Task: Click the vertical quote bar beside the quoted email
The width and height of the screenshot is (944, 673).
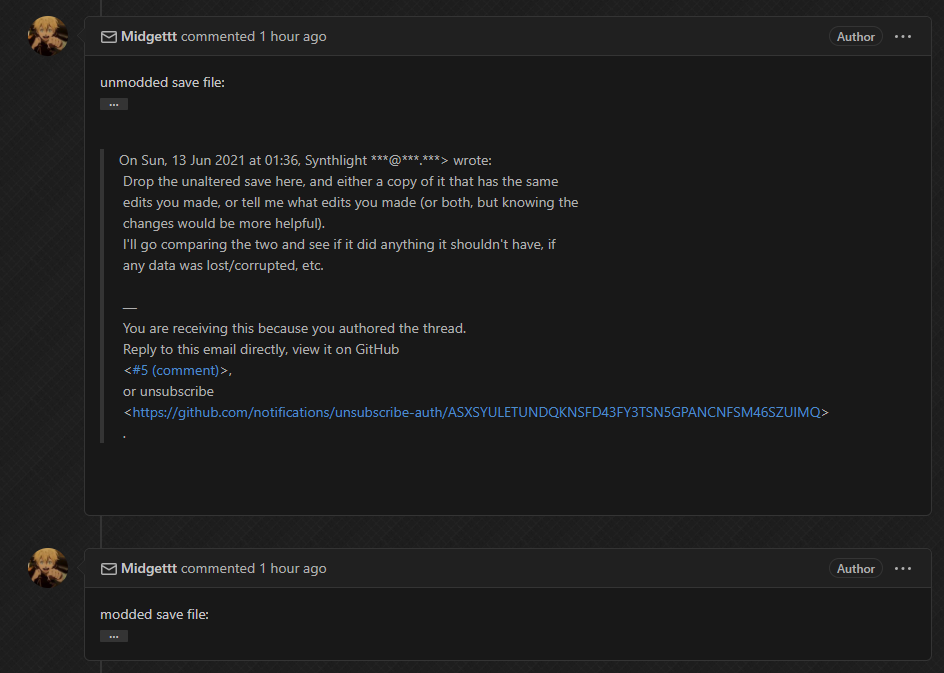Action: pyautogui.click(x=103, y=290)
